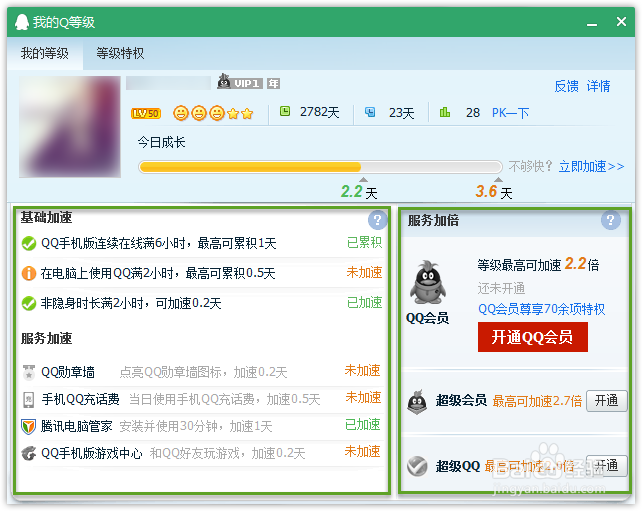Click the 超级QQ grey check icon

(417, 466)
